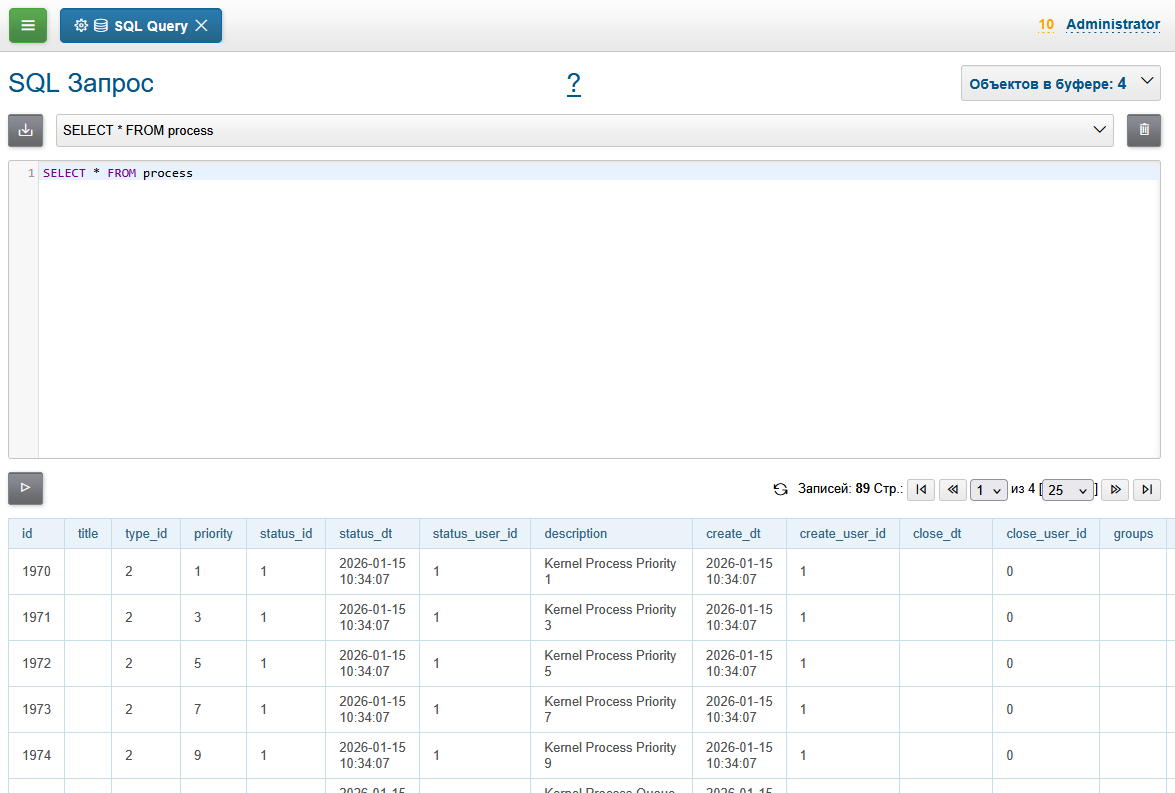The height and width of the screenshot is (793, 1175).
Task: Click the trash delete query icon
Action: click(1144, 130)
